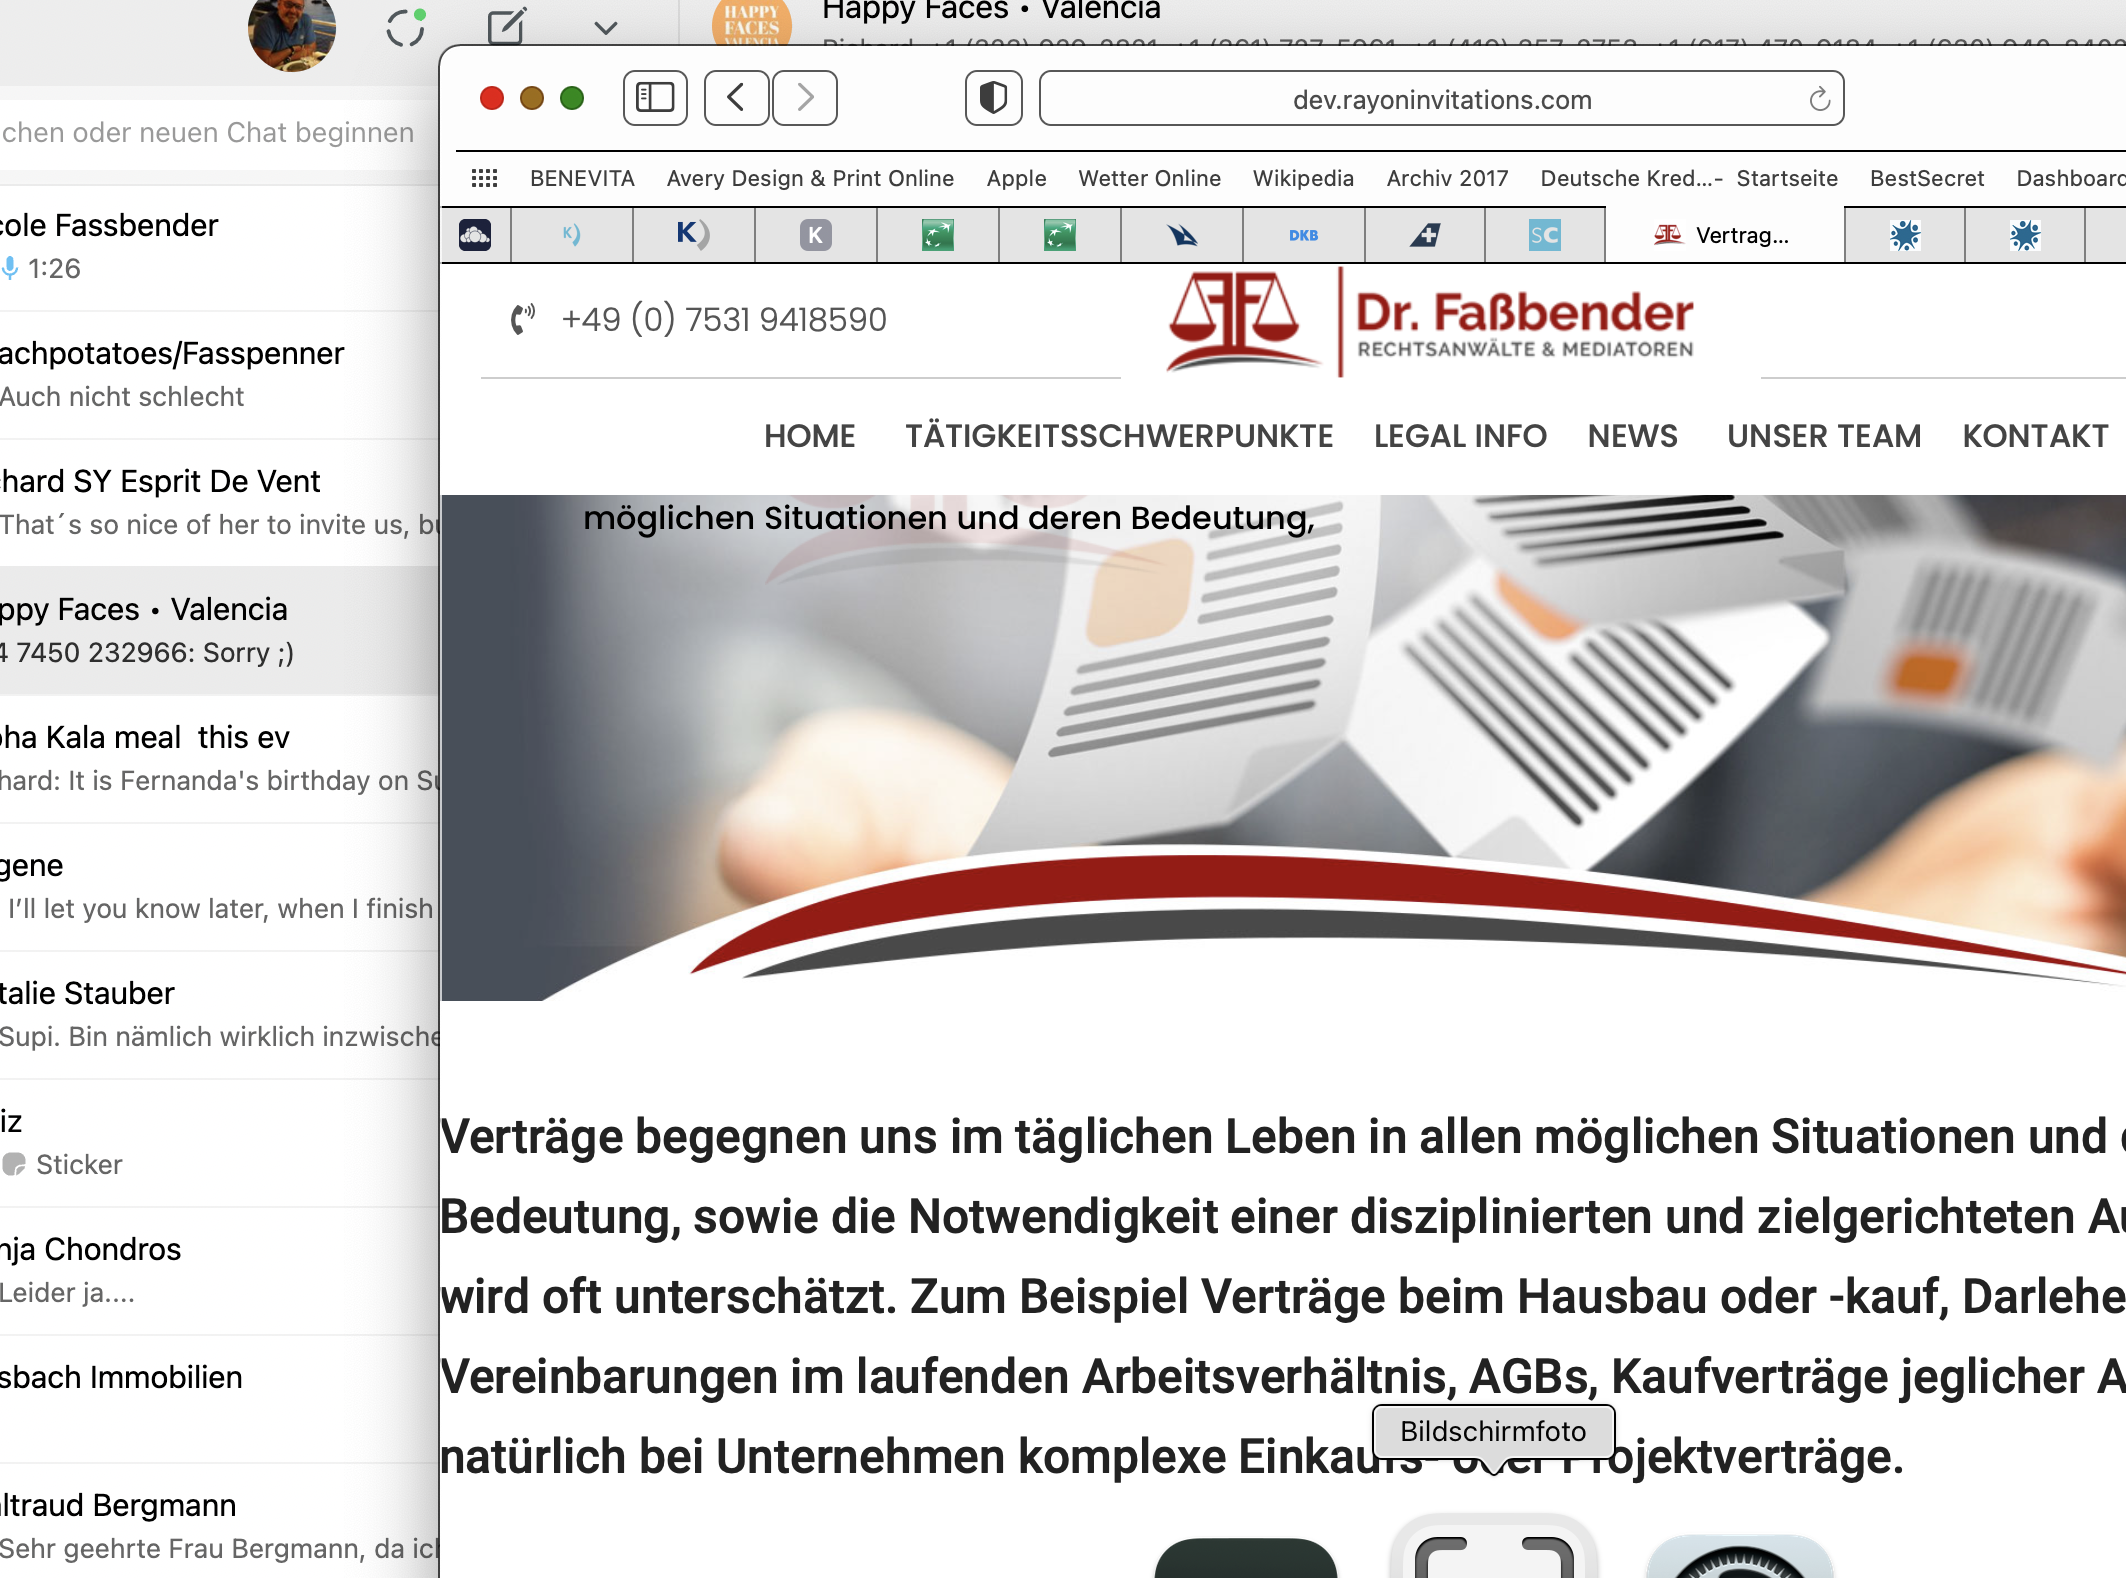The image size is (2126, 1578).
Task: Click the Wetter Online bookmark
Action: click(x=1149, y=178)
